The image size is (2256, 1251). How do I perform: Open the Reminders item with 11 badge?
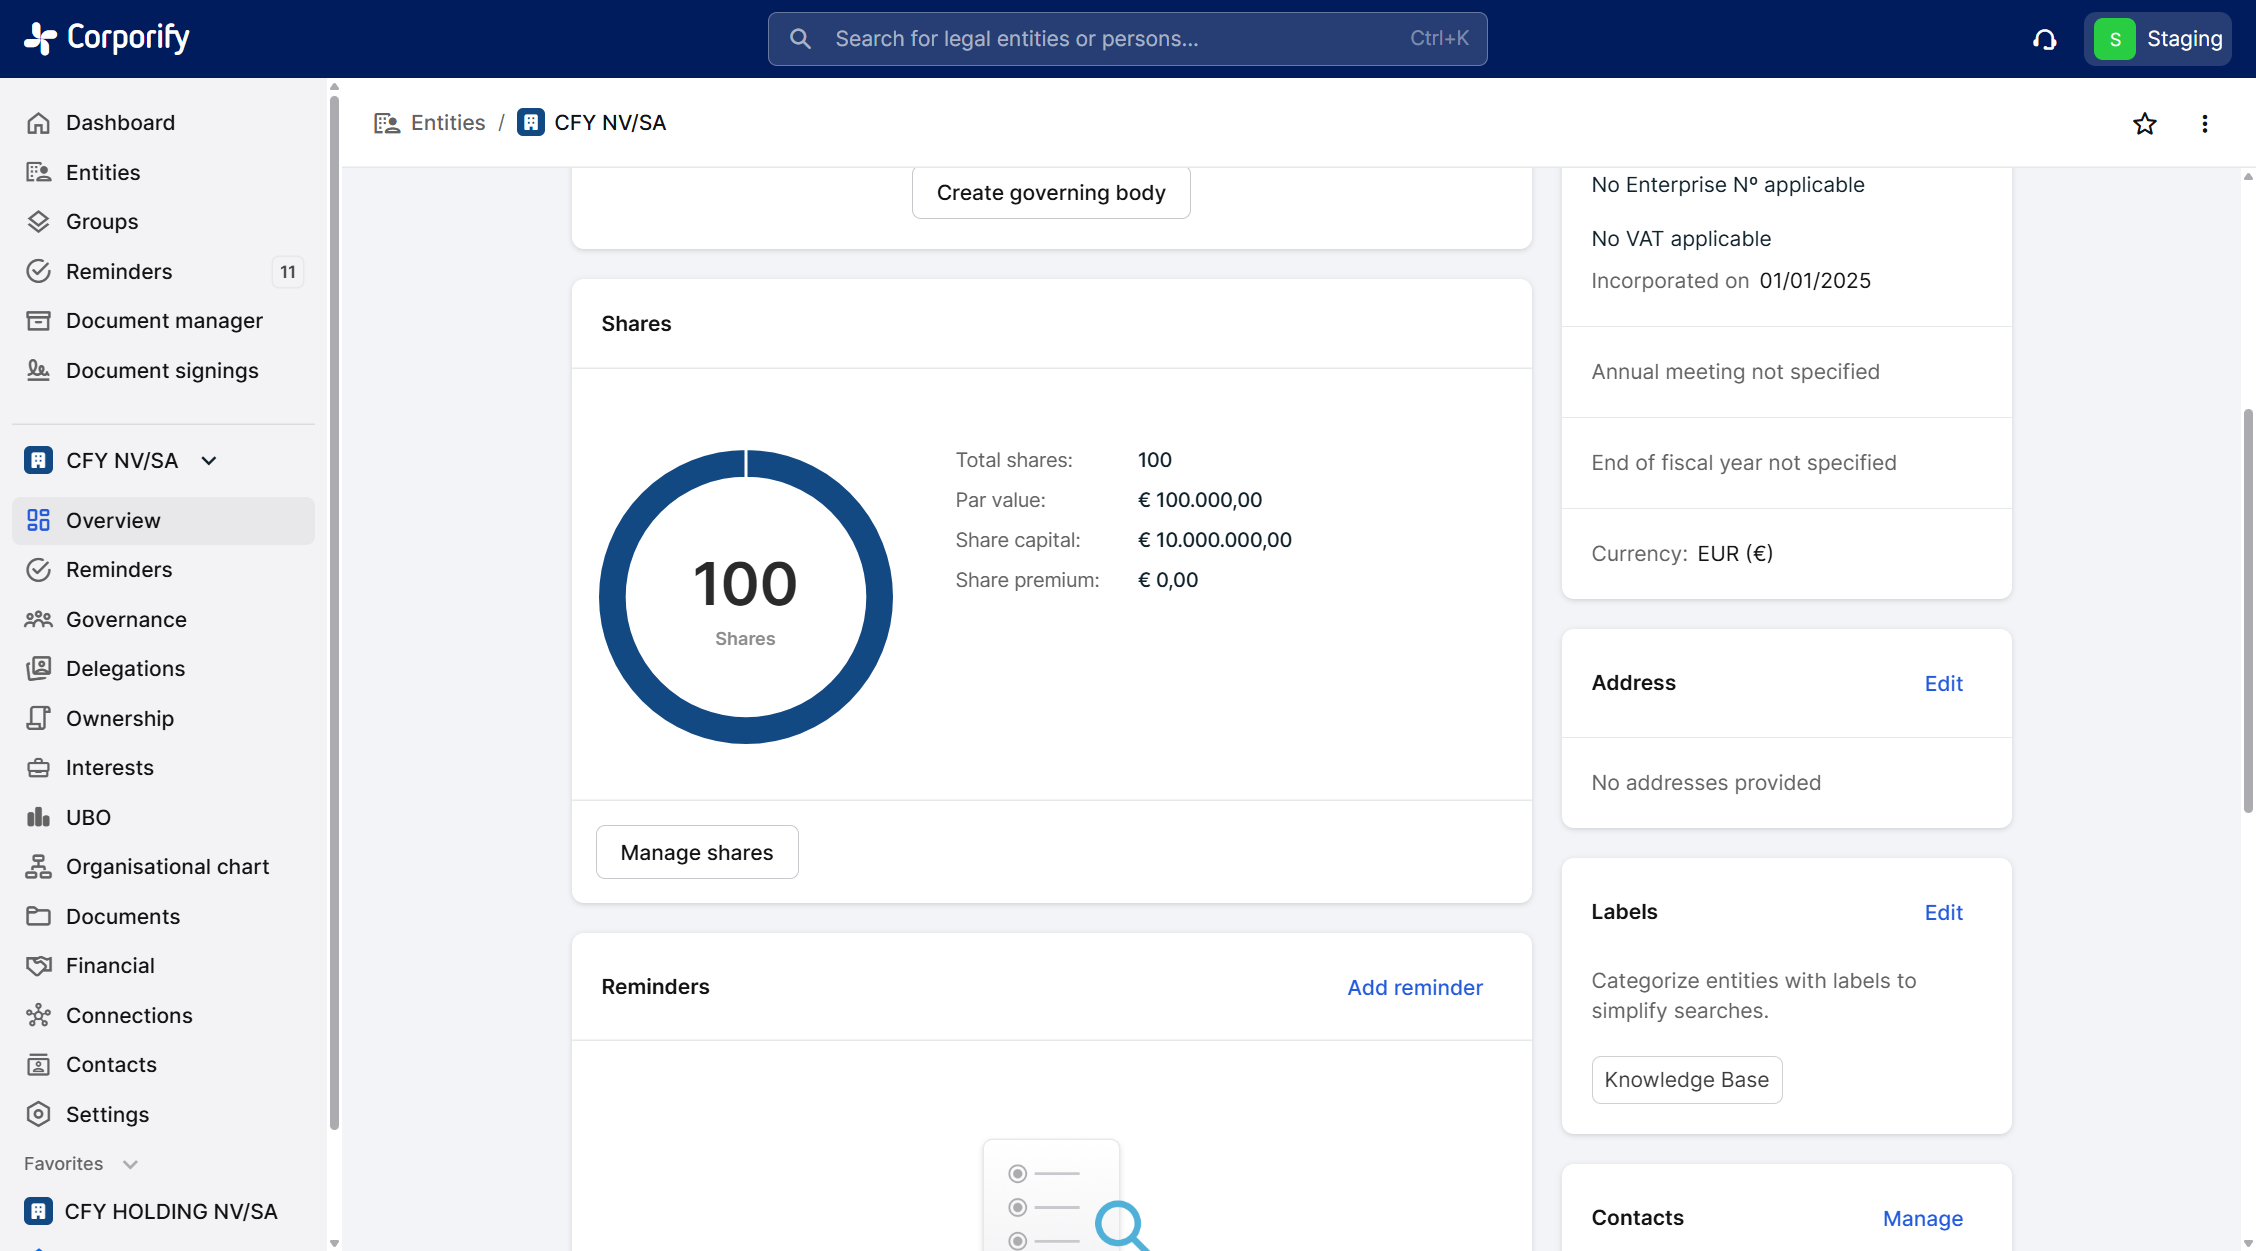[119, 272]
